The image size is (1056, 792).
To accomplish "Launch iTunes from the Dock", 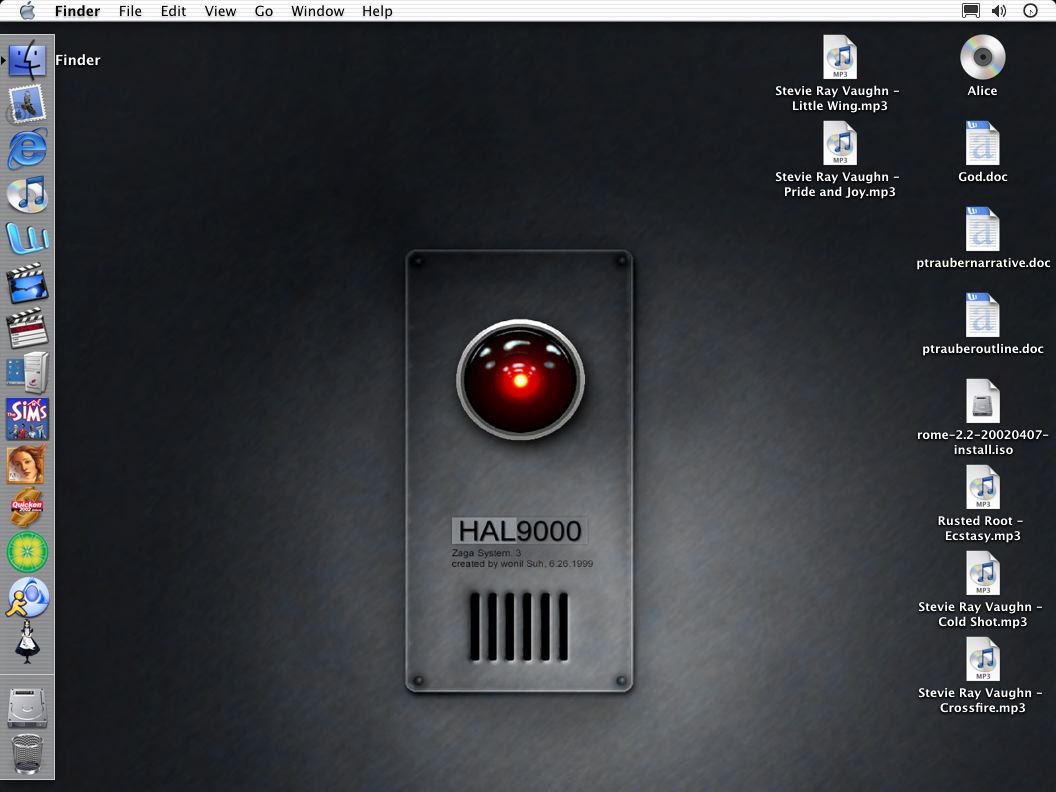I will click(x=27, y=194).
